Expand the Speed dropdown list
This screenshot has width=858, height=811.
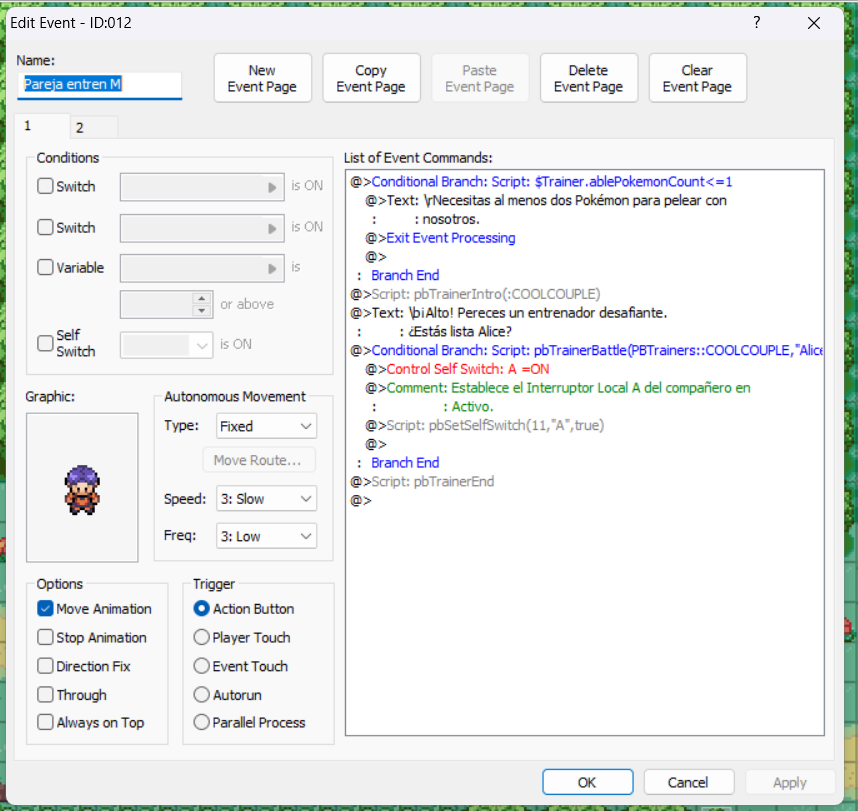[x=266, y=499]
